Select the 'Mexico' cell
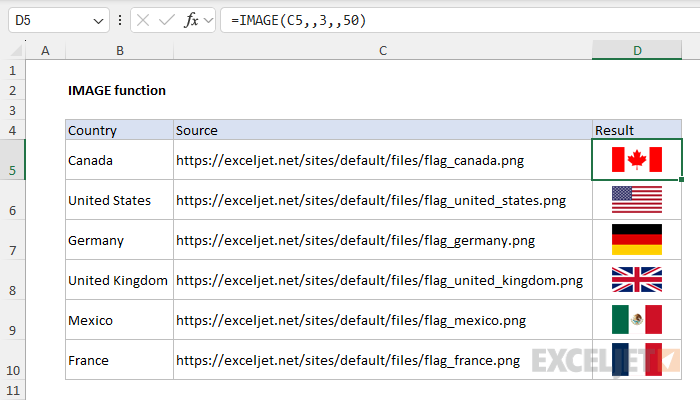700x400 pixels. (x=119, y=320)
